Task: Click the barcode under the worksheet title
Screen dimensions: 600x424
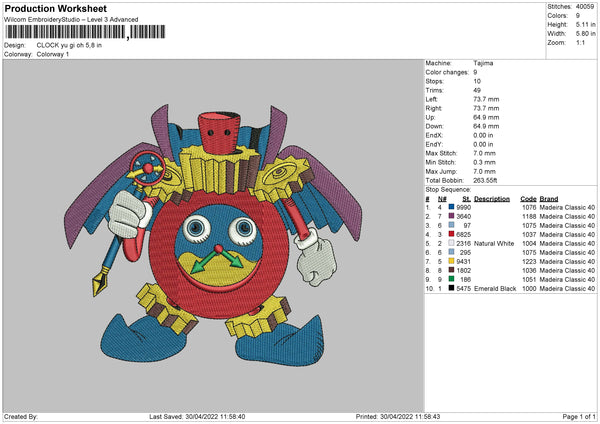Action: [85, 32]
